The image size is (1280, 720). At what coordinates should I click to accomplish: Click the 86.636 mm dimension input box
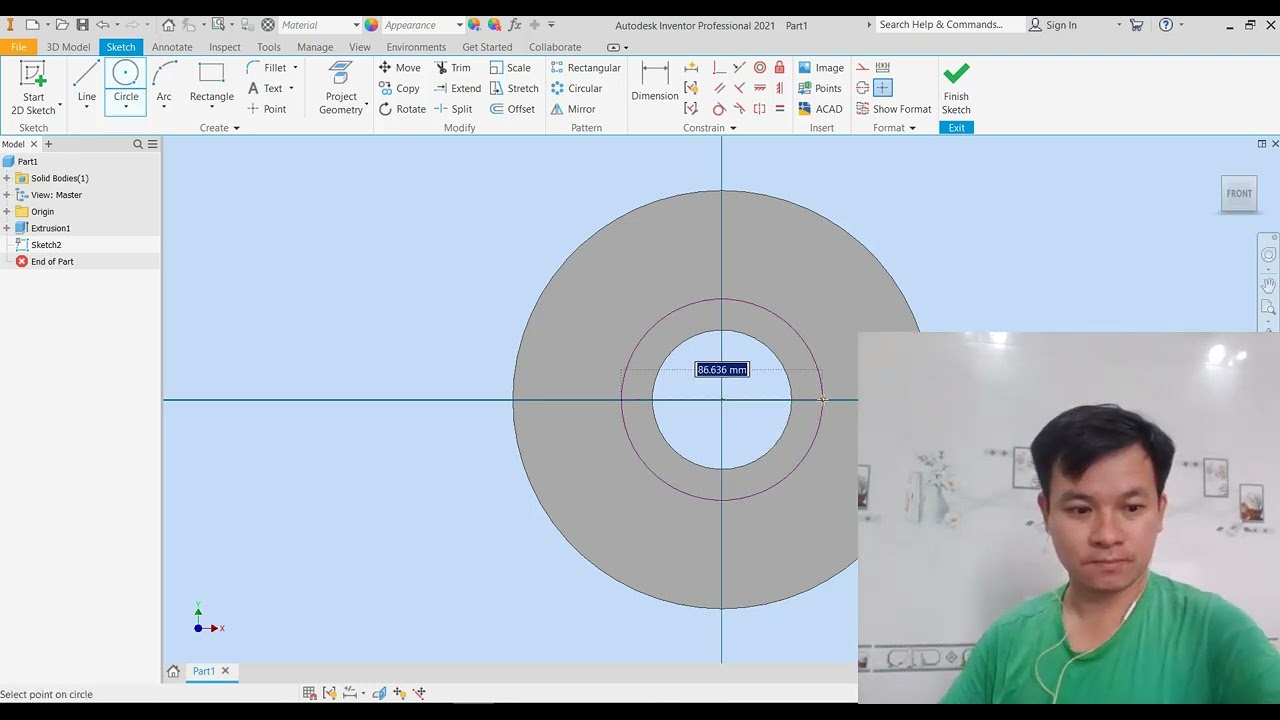(722, 370)
